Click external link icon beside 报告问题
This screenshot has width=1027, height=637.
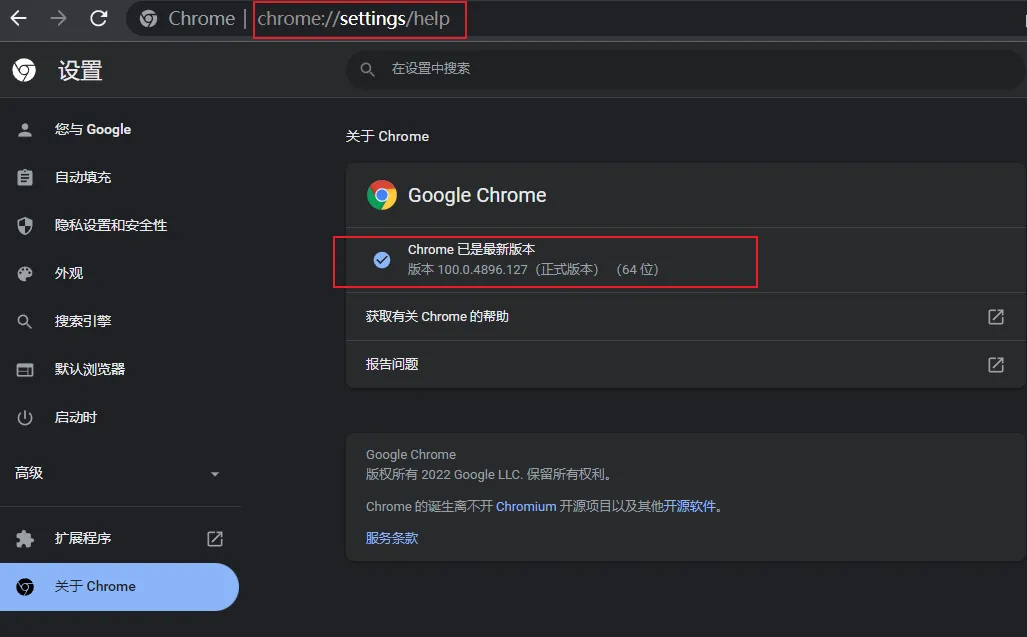coord(995,365)
